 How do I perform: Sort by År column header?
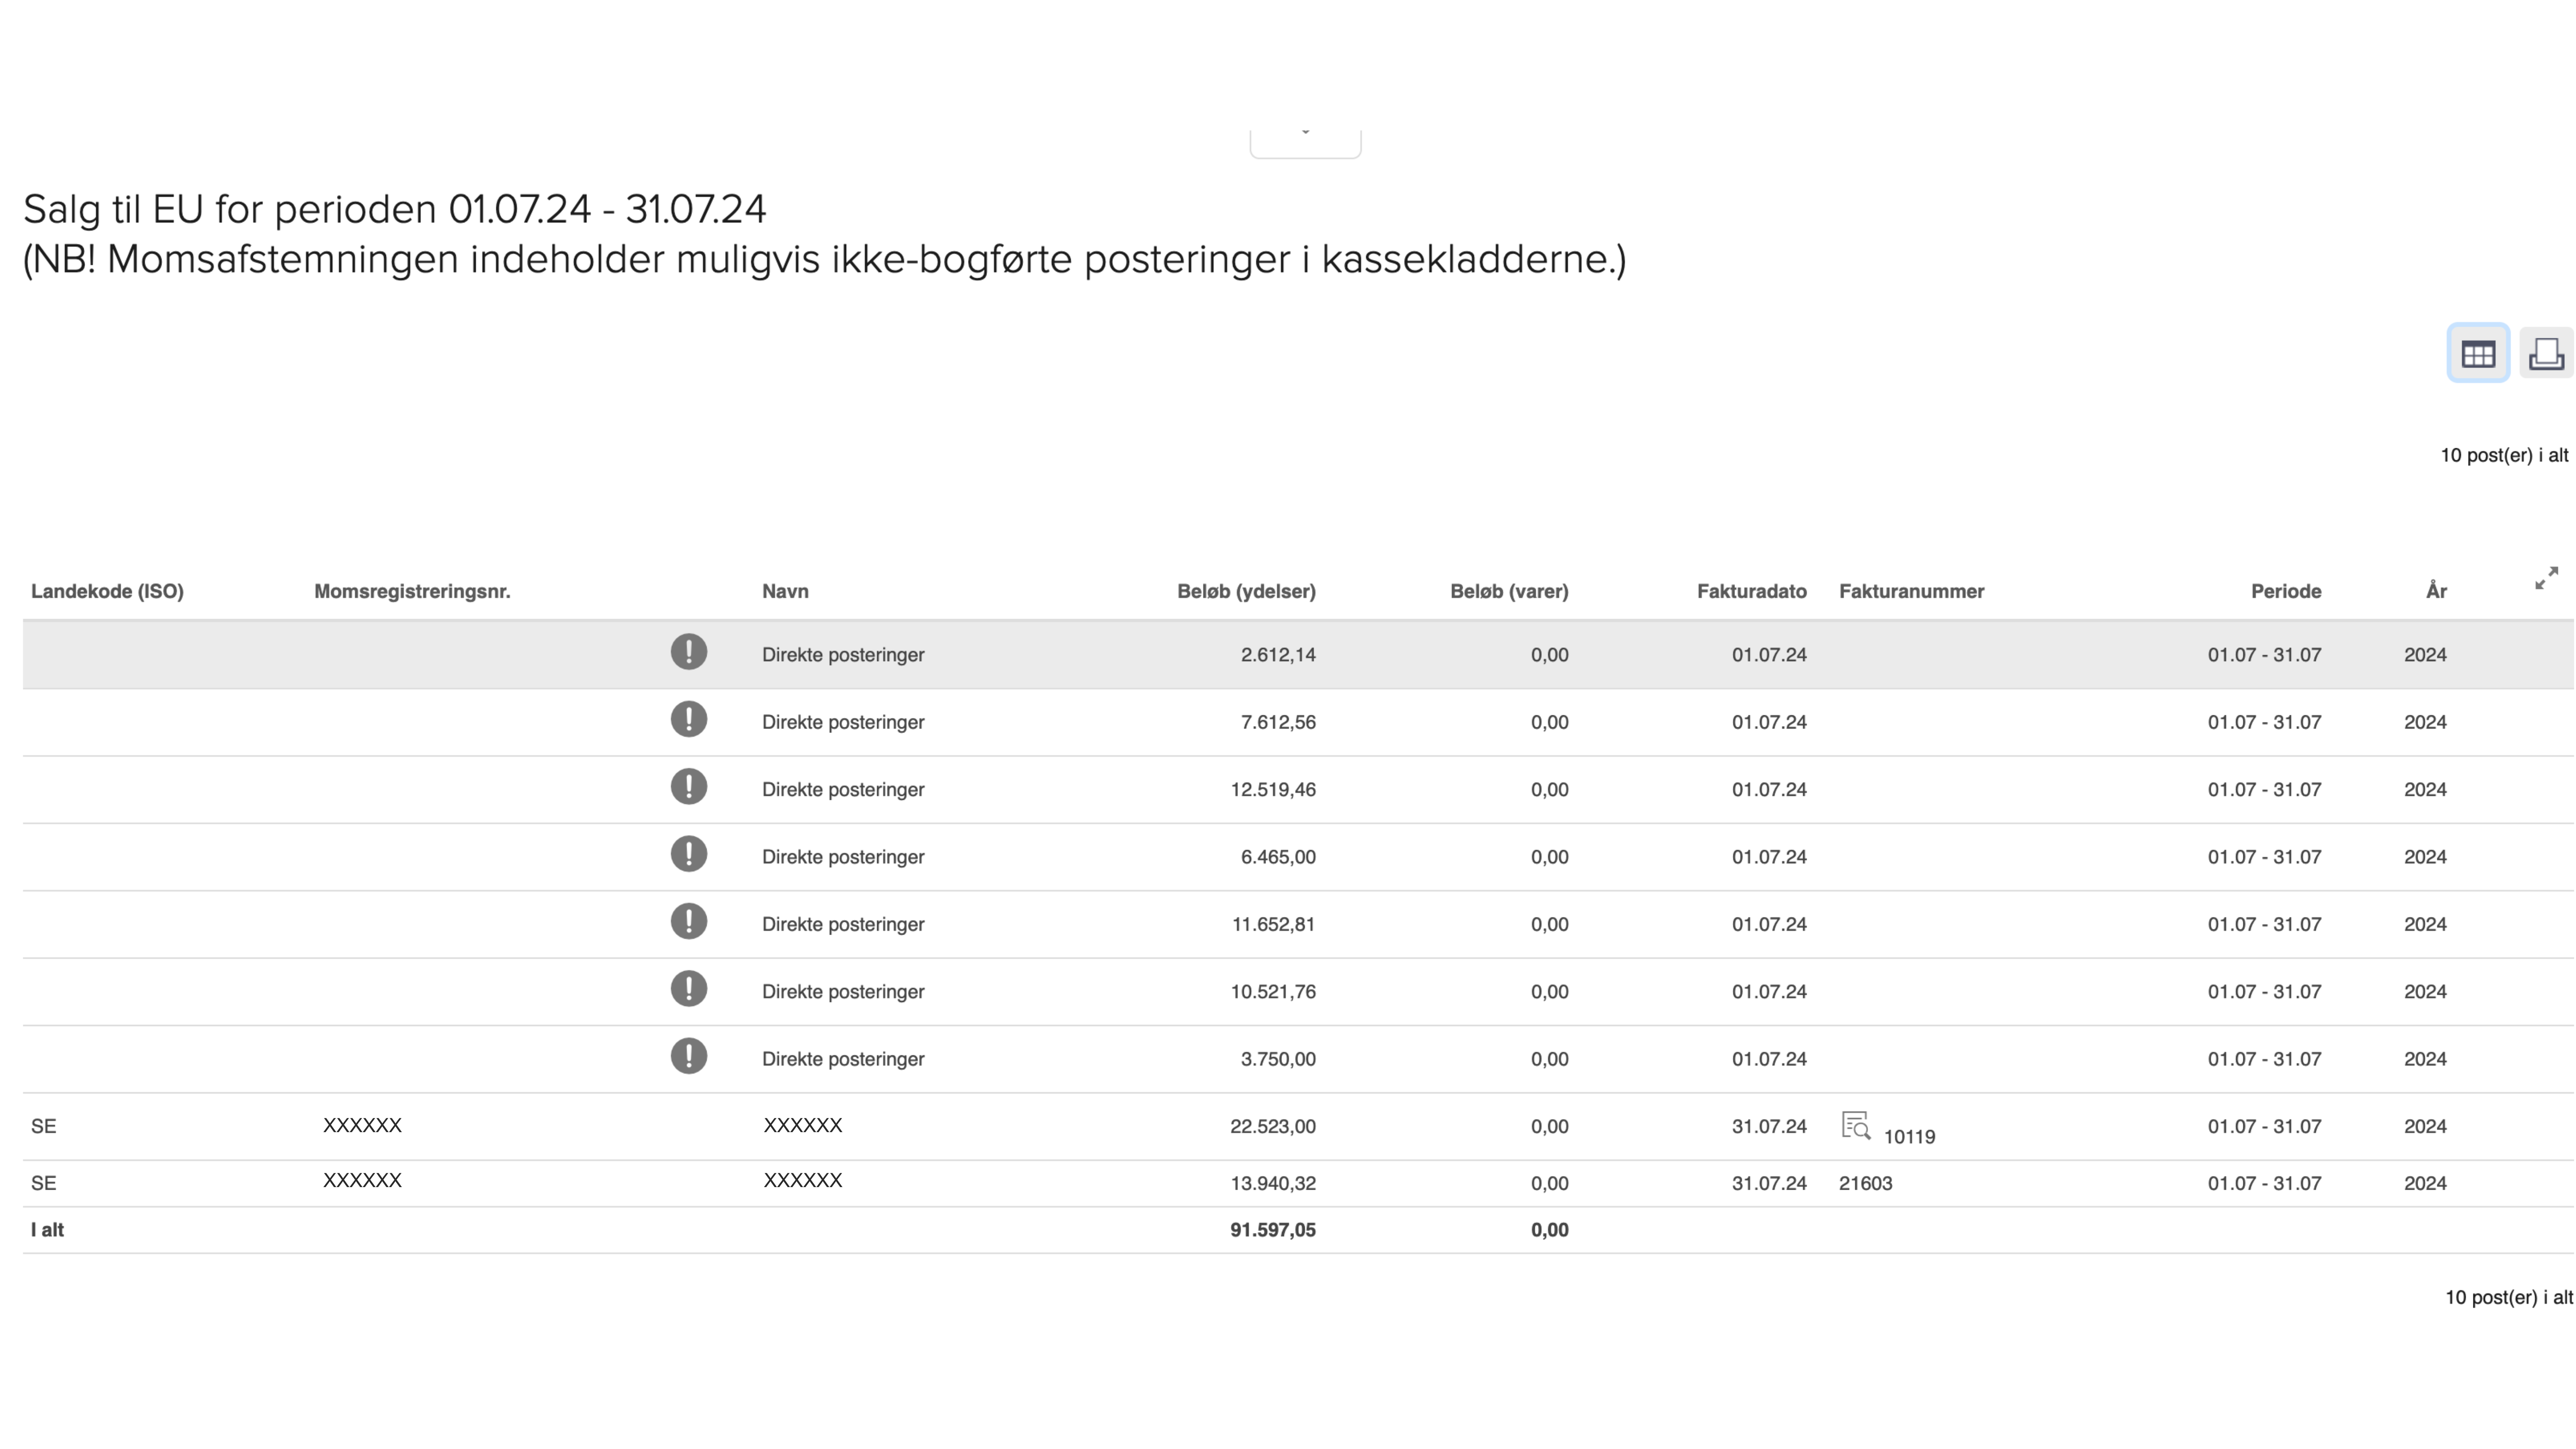tap(2436, 591)
